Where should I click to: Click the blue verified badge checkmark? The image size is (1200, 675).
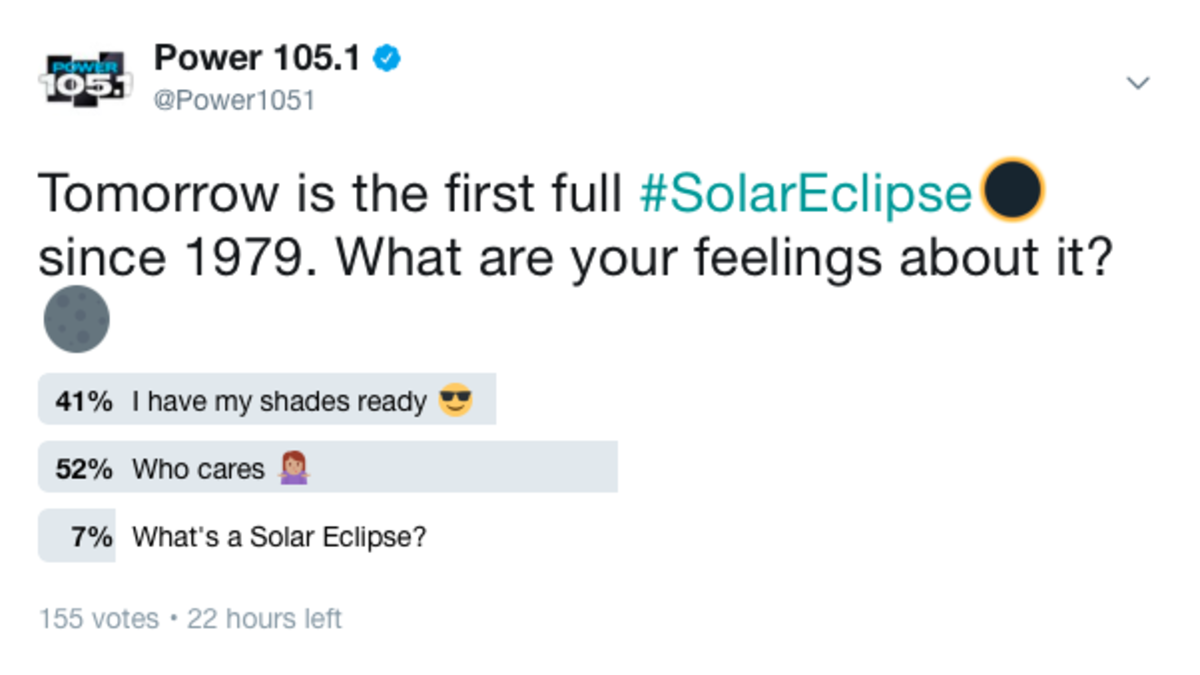388,60
